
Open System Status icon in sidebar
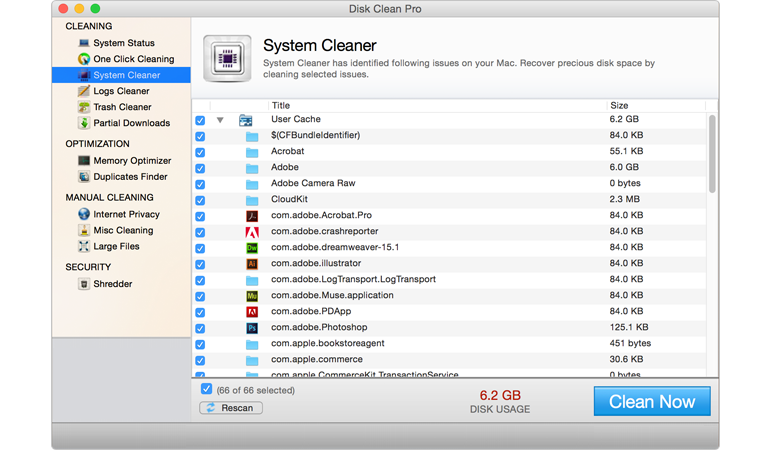(84, 43)
